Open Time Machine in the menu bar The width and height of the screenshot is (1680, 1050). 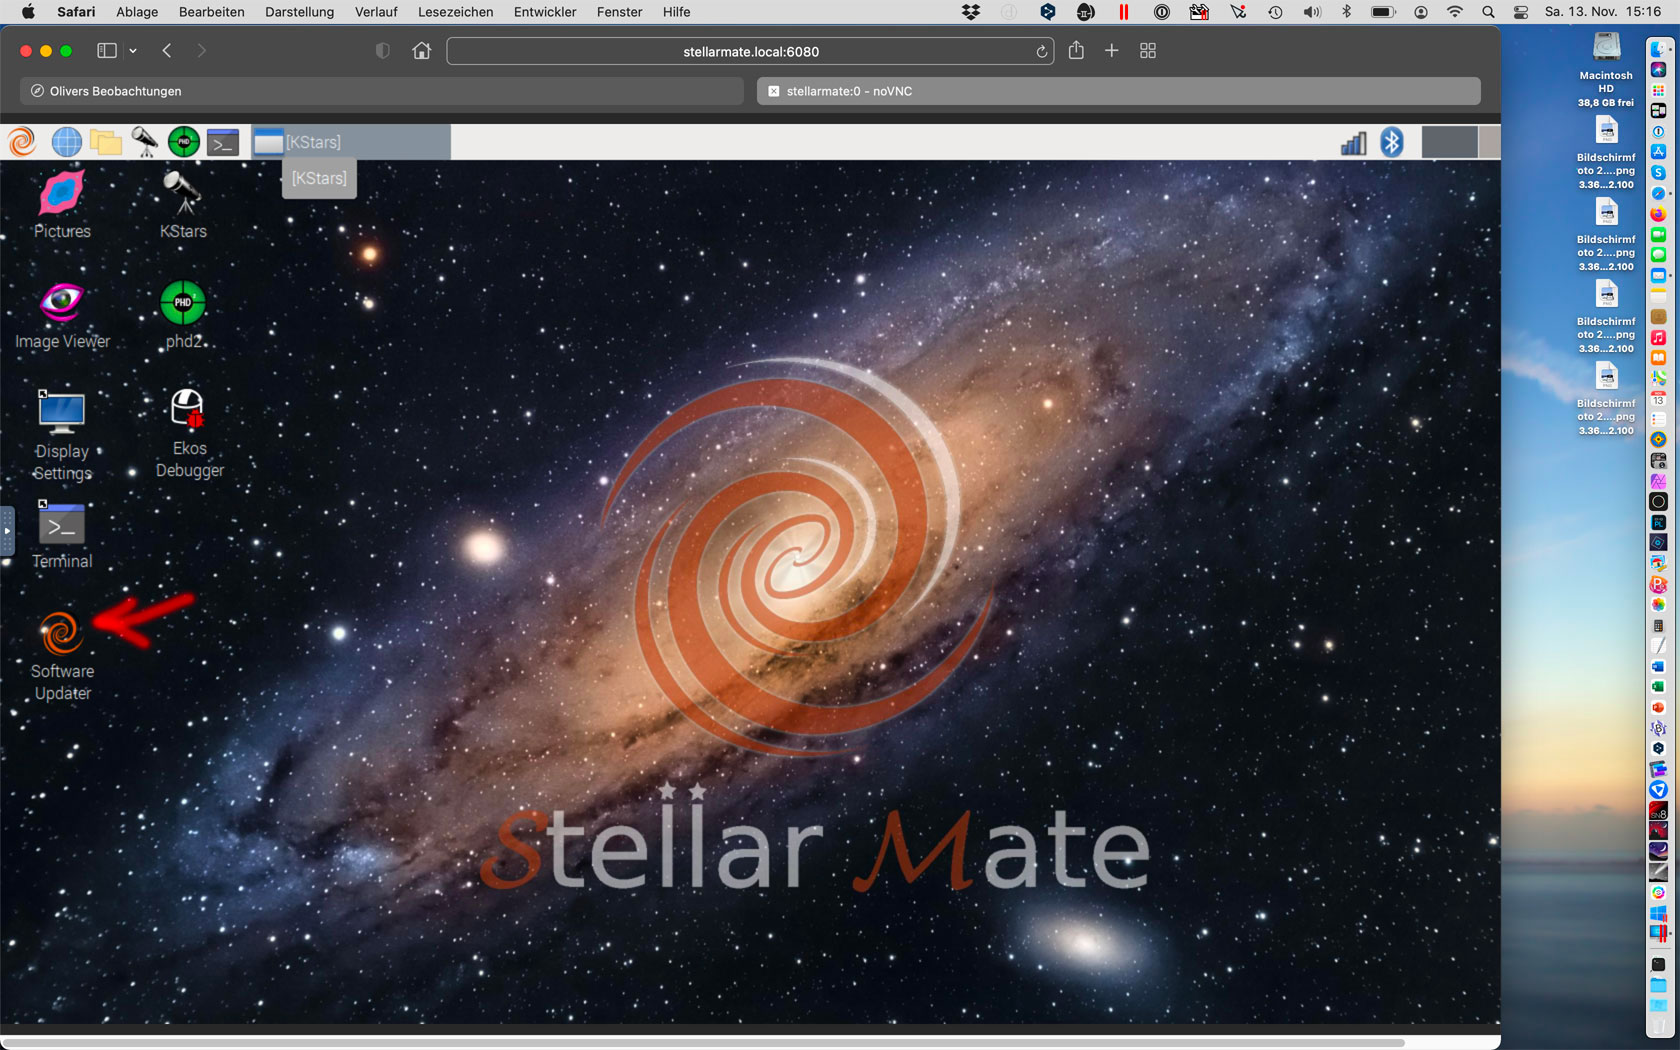coord(1275,12)
